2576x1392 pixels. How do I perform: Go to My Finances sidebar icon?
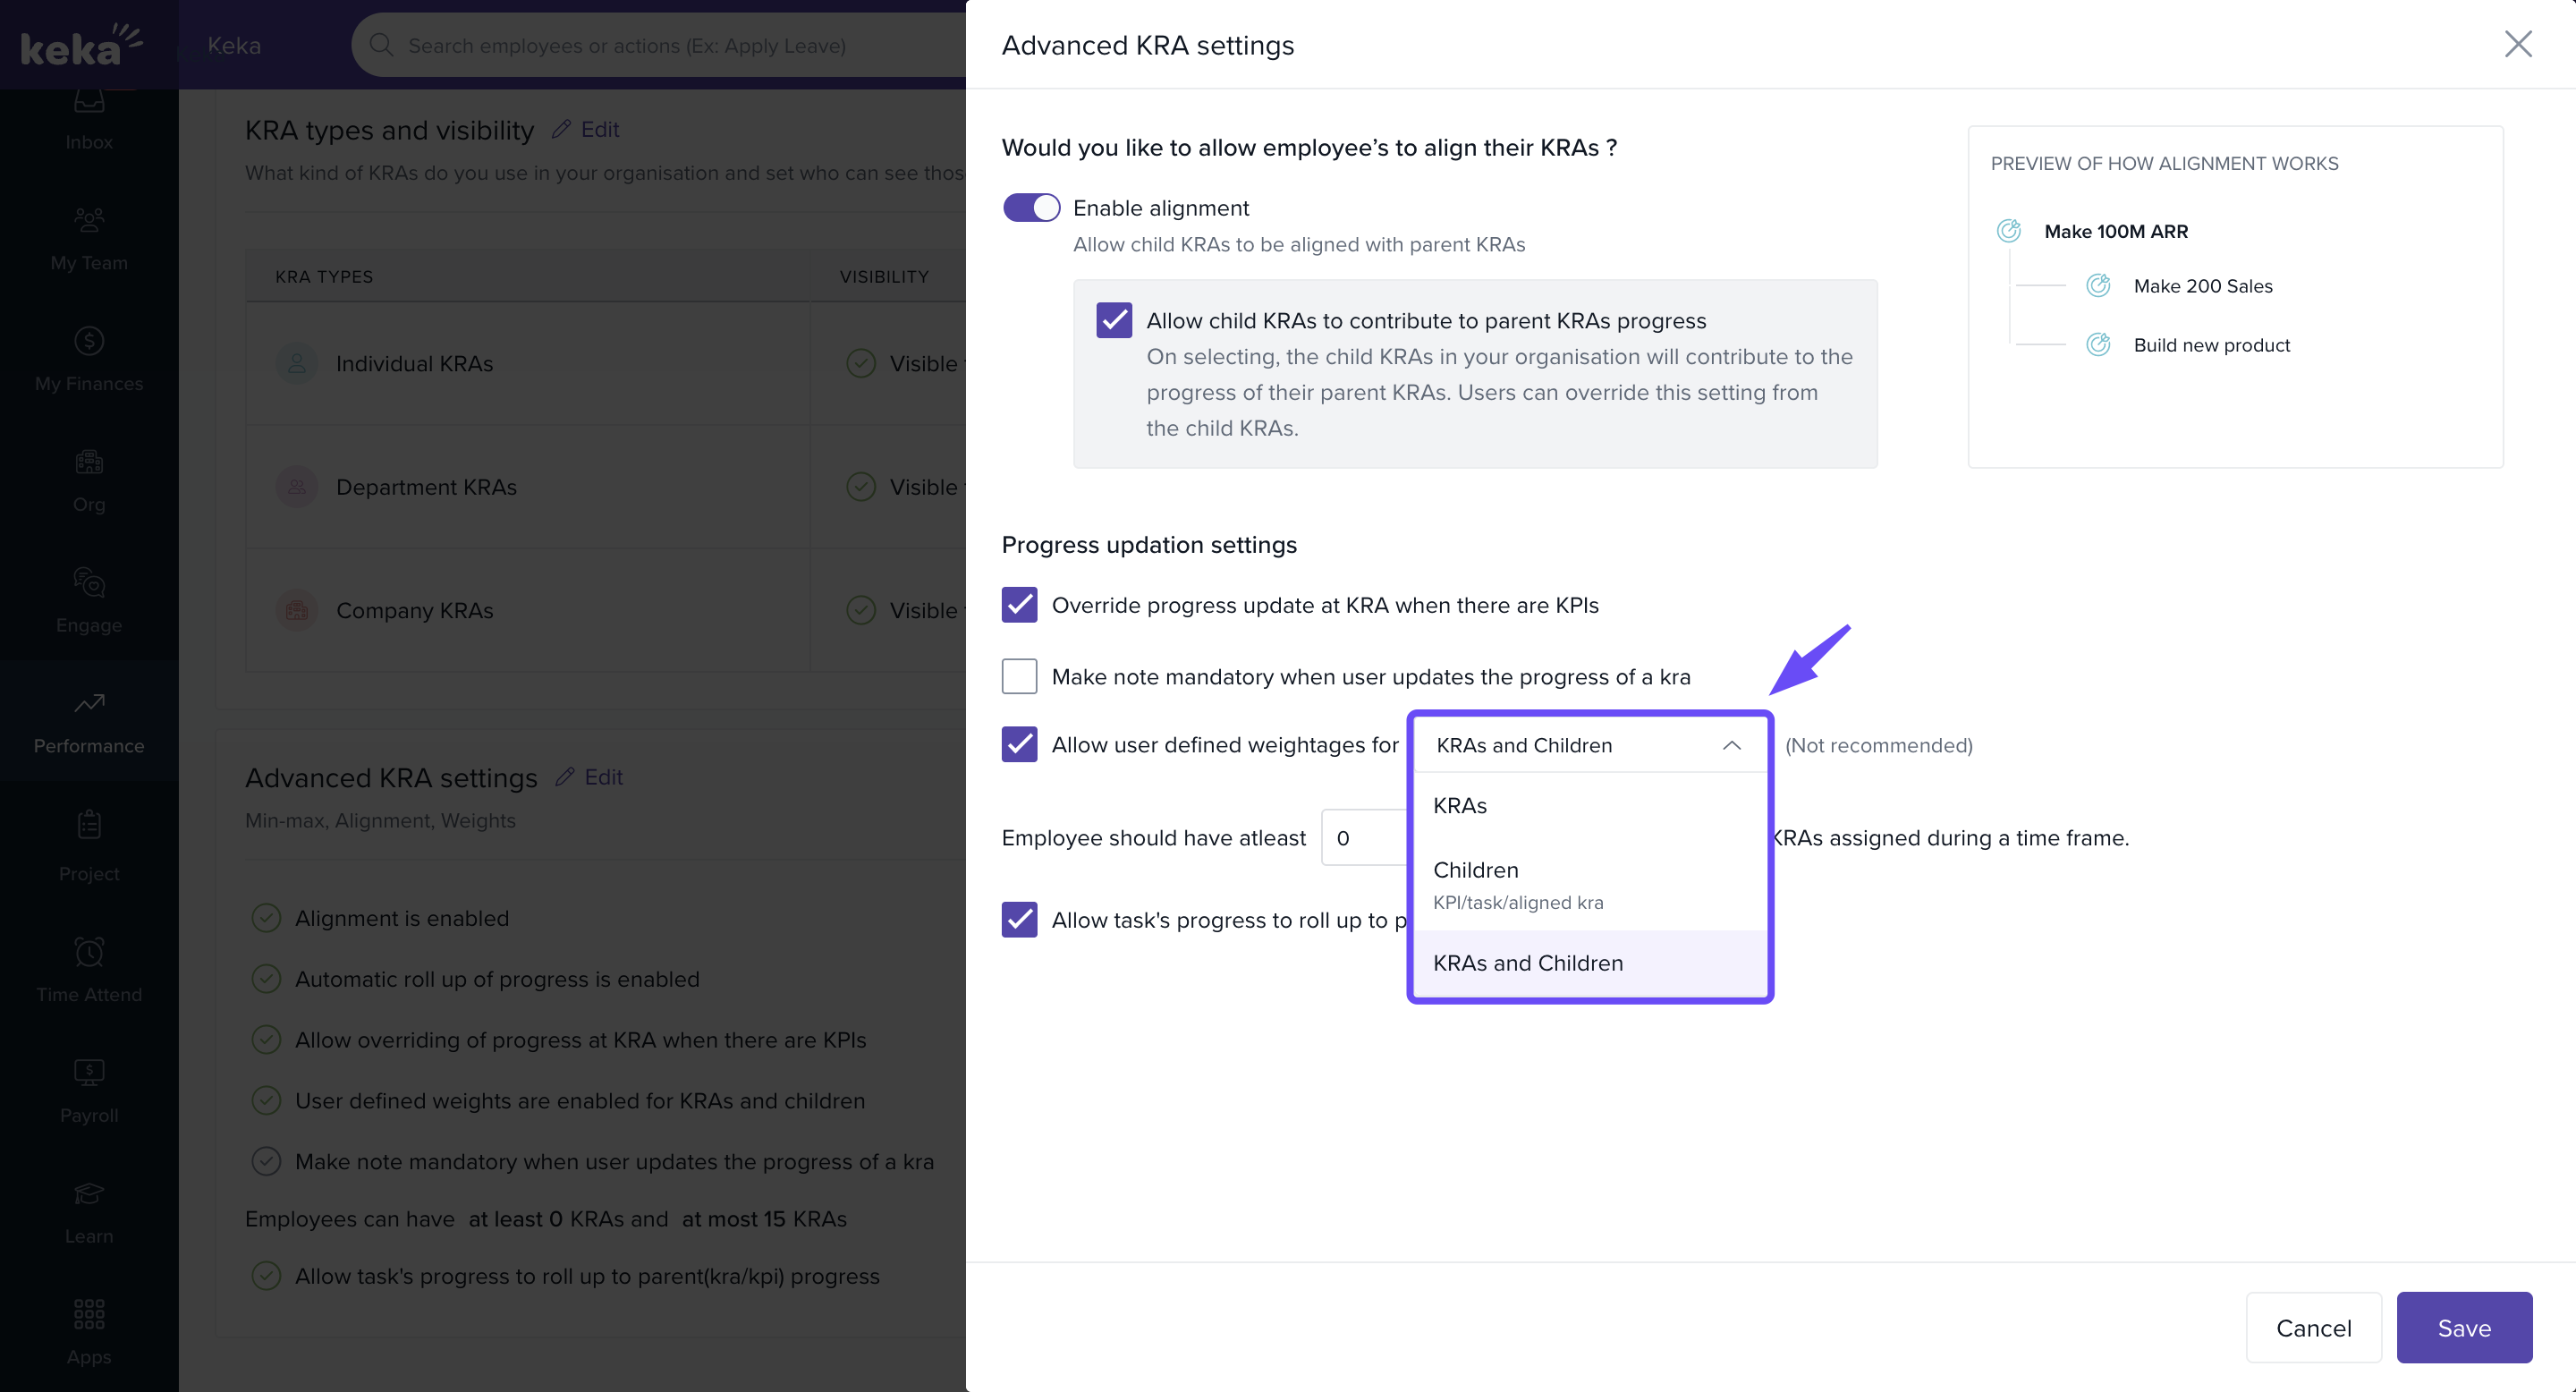click(x=89, y=341)
